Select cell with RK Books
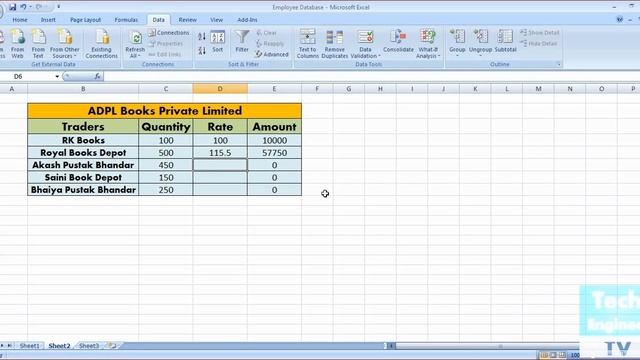The image size is (640, 360). [x=83, y=140]
